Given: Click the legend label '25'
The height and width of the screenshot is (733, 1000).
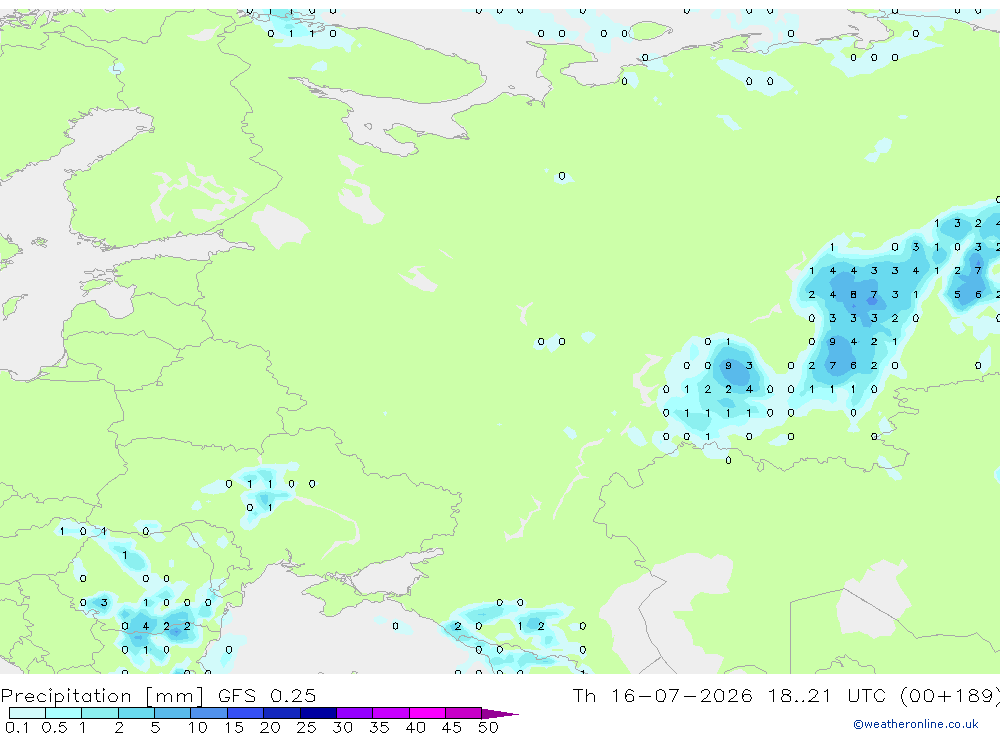Looking at the screenshot, I should (x=306, y=727).
